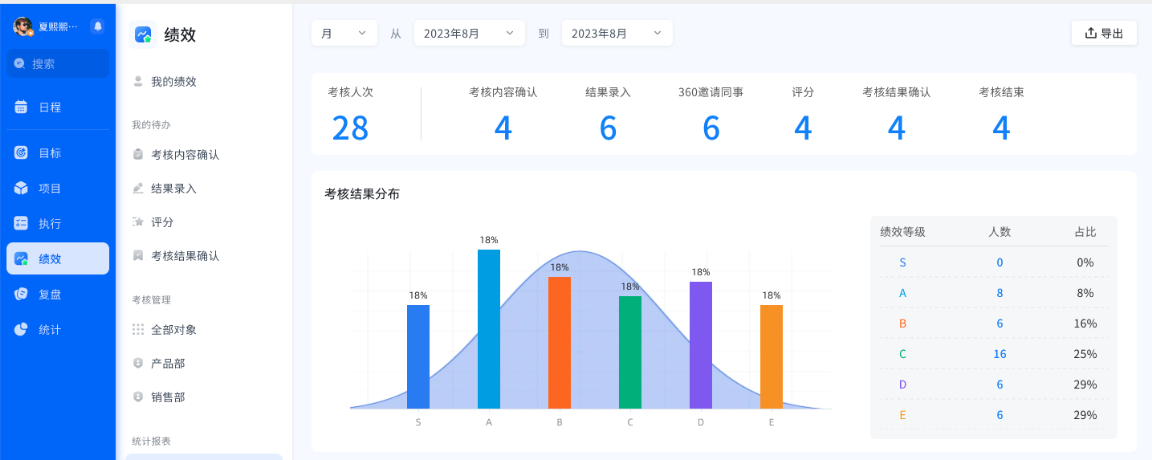The width and height of the screenshot is (1152, 460).
Task: Click the 项目 cube icon
Action: click(x=21, y=188)
